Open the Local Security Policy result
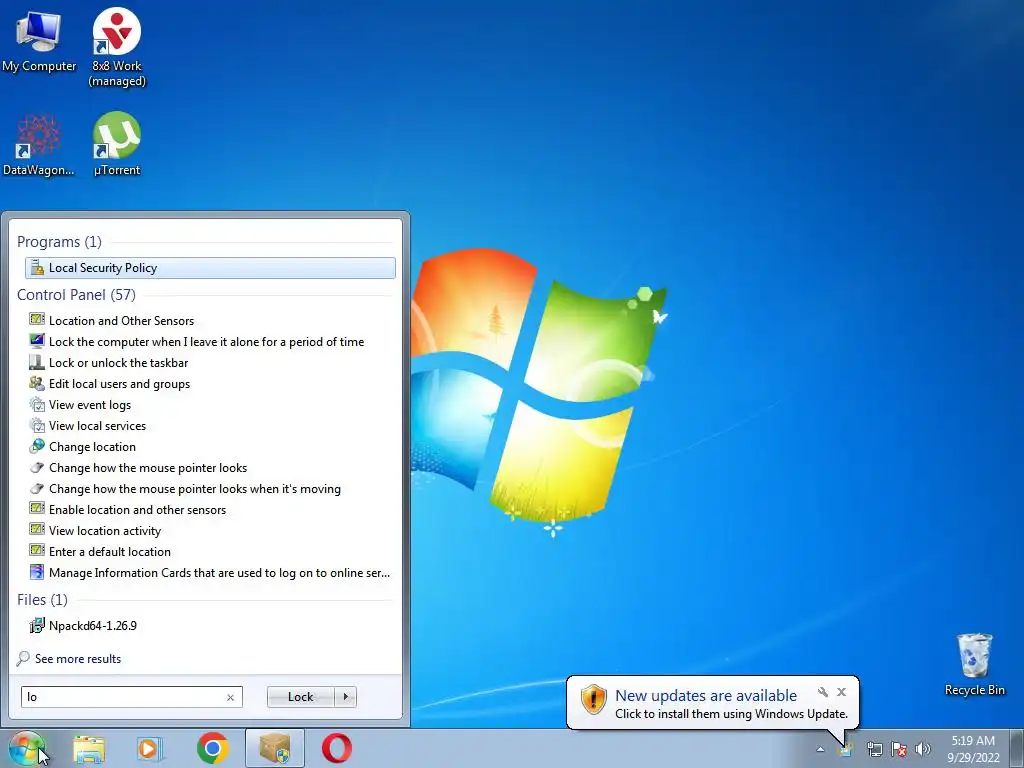The width and height of the screenshot is (1024, 768). coord(210,268)
